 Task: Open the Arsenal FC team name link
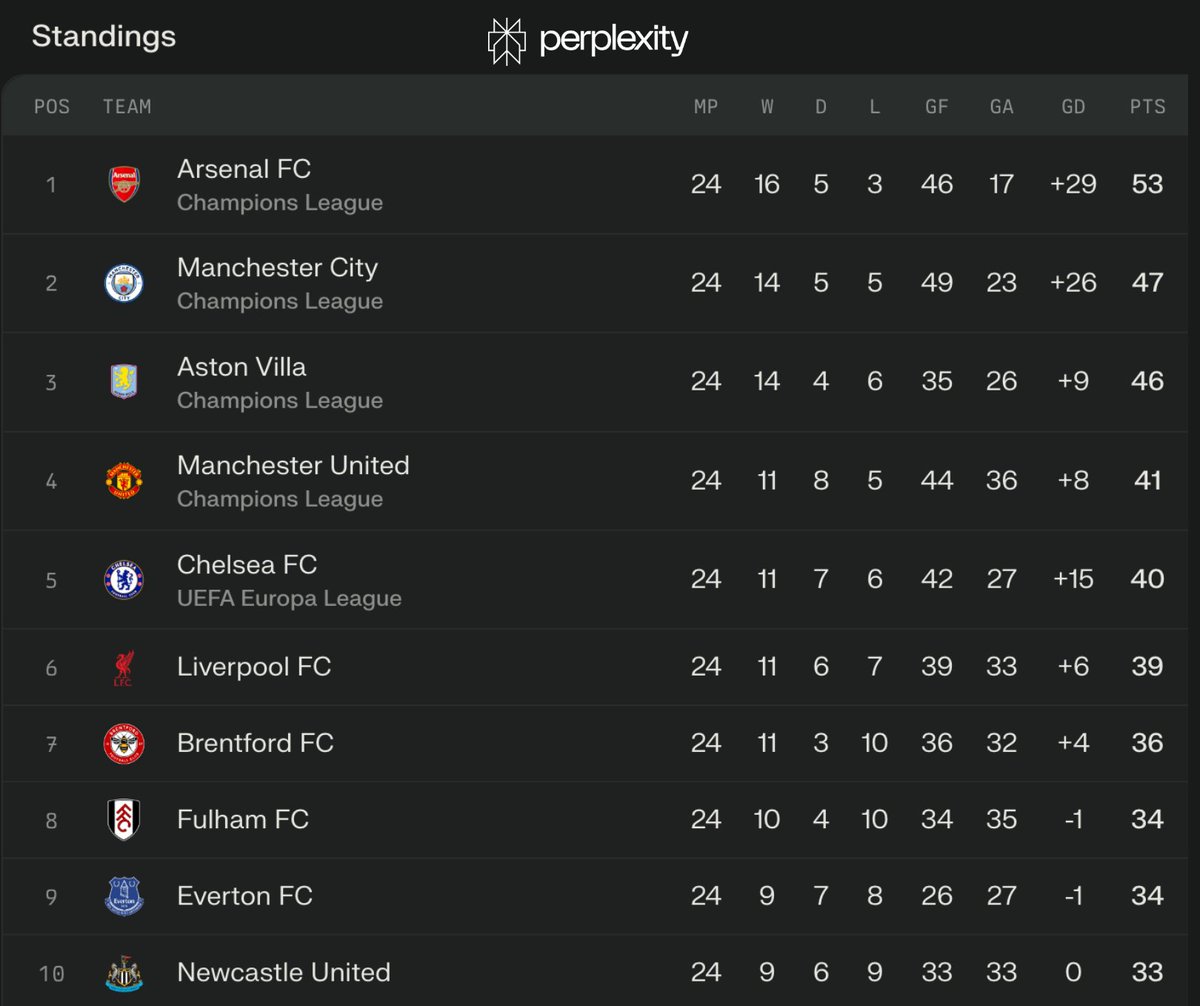(244, 169)
